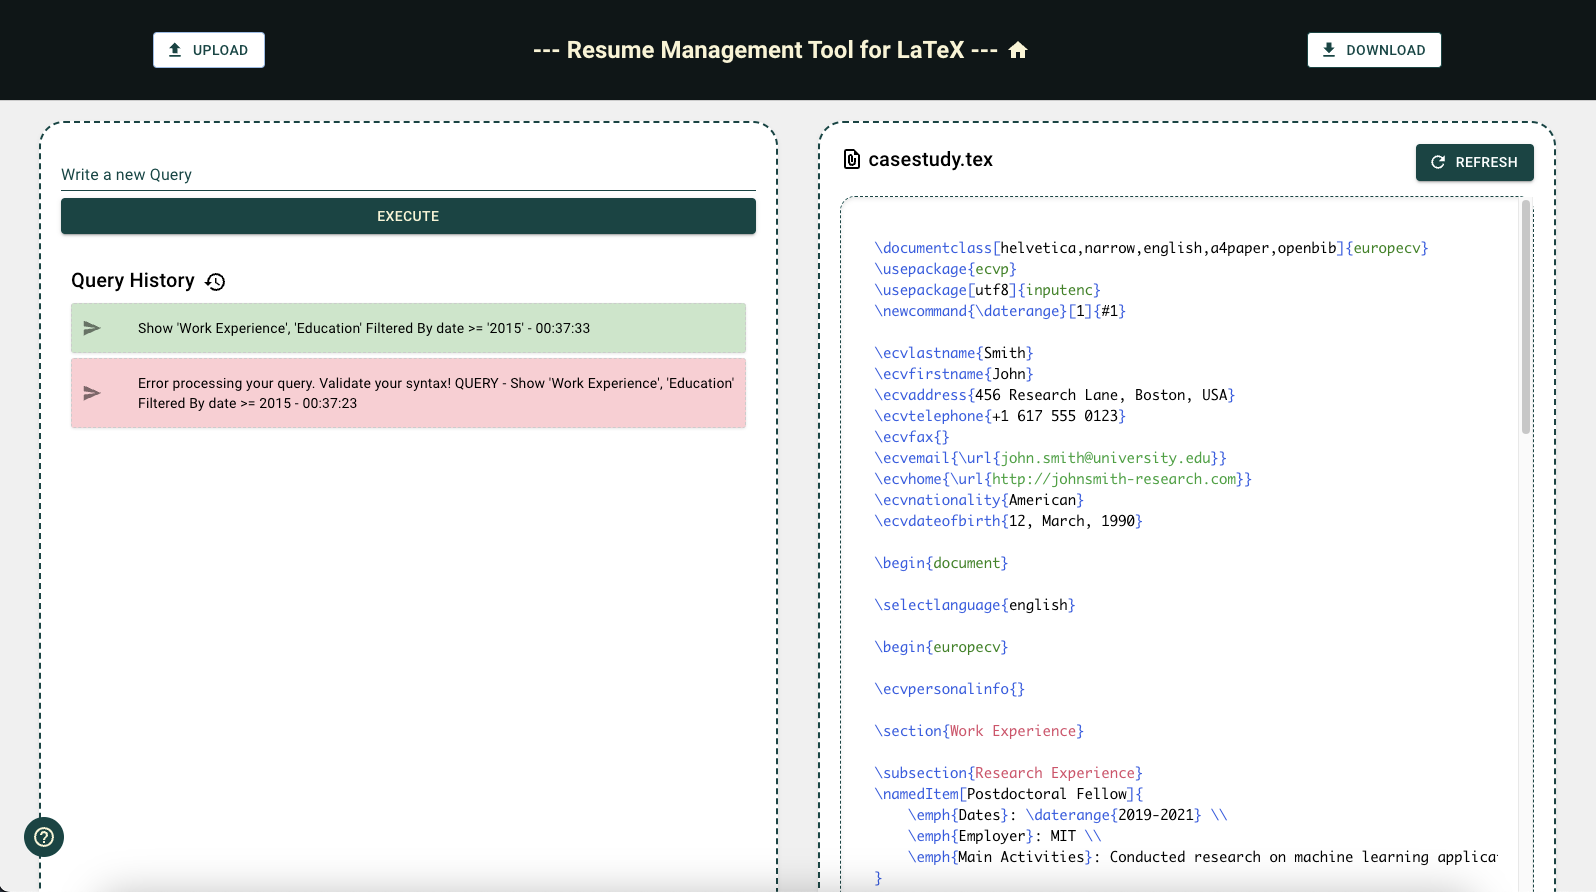Select the error message text in the red entry
Image resolution: width=1596 pixels, height=892 pixels.
436,393
